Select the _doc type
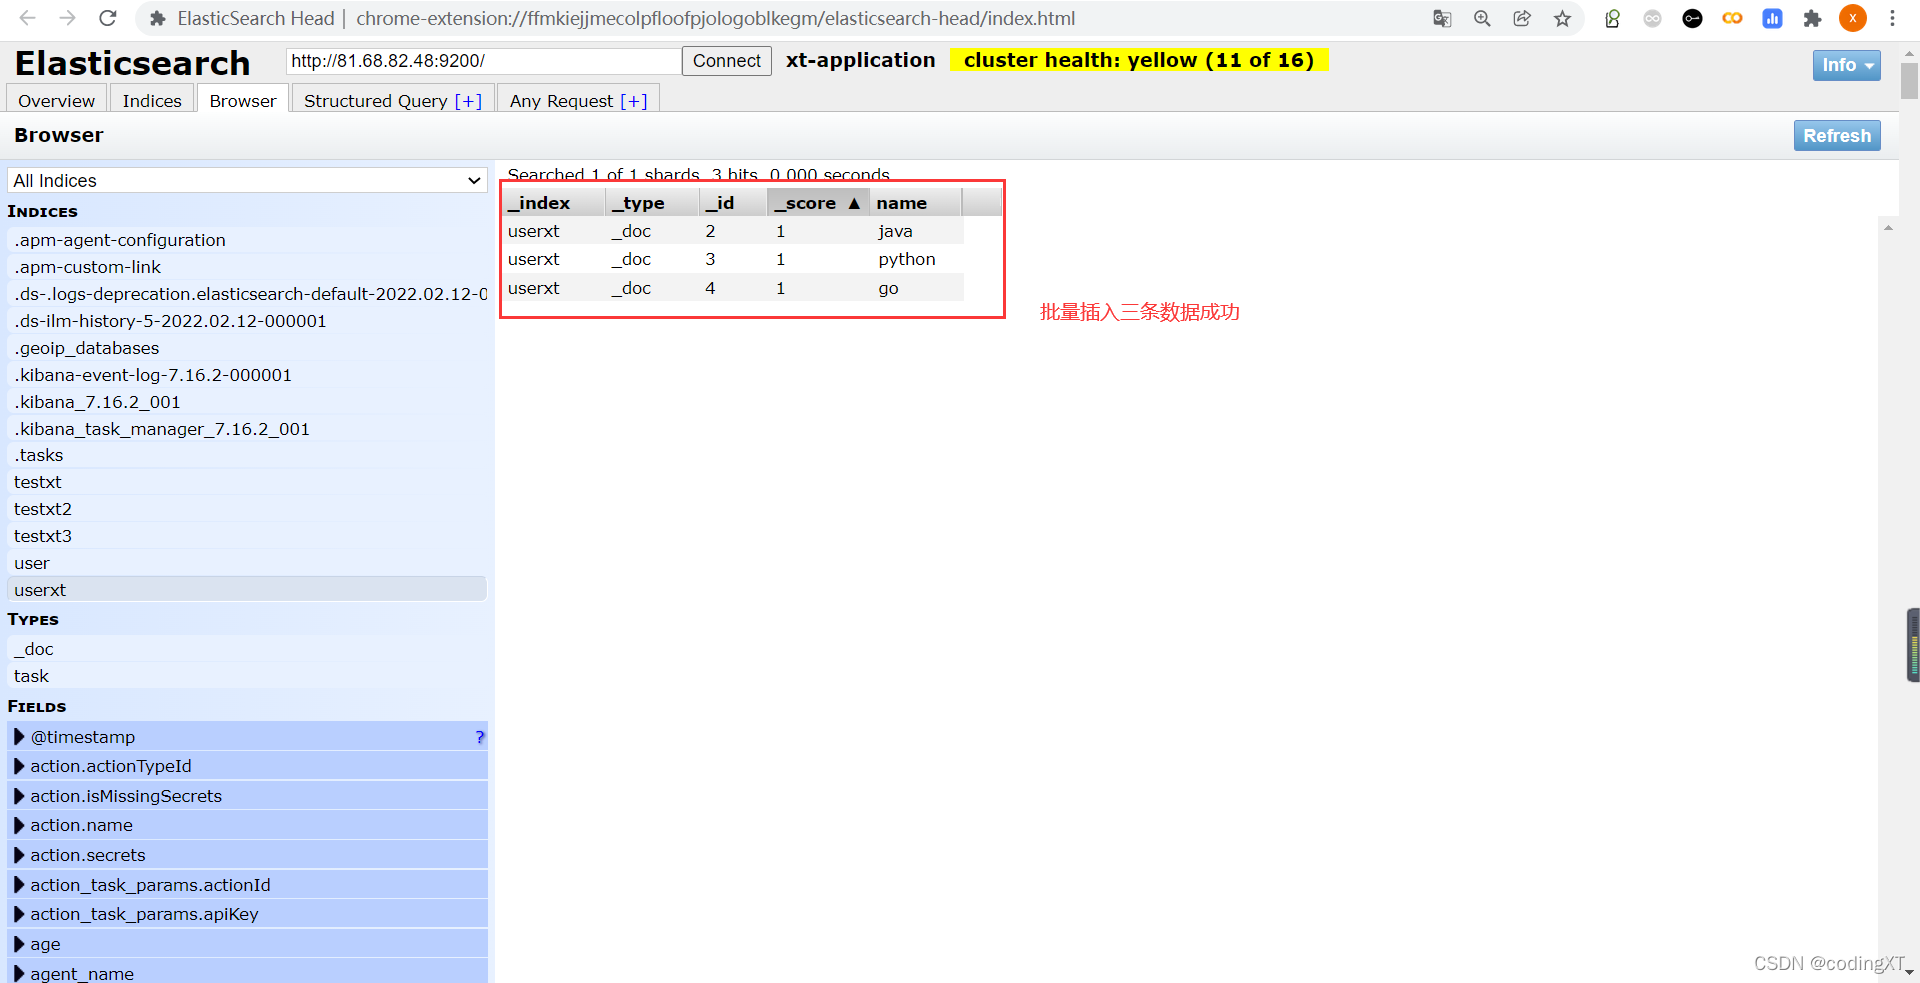Screen dimensions: 1920x983 click(247, 649)
